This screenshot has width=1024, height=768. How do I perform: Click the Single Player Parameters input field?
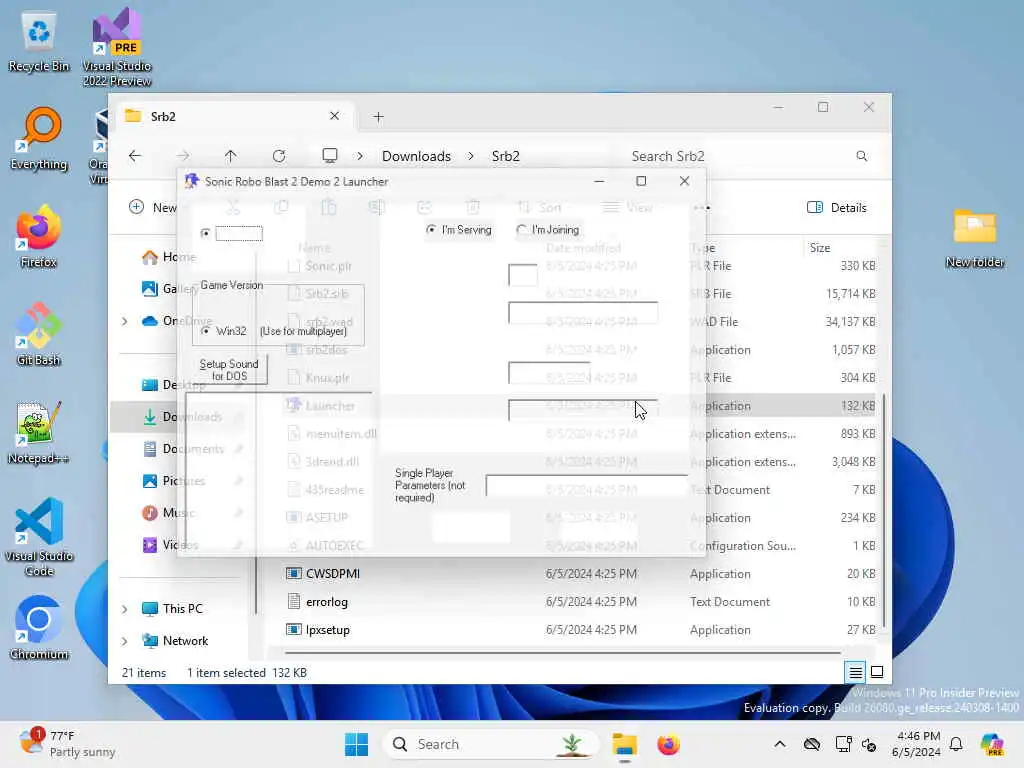(x=586, y=485)
